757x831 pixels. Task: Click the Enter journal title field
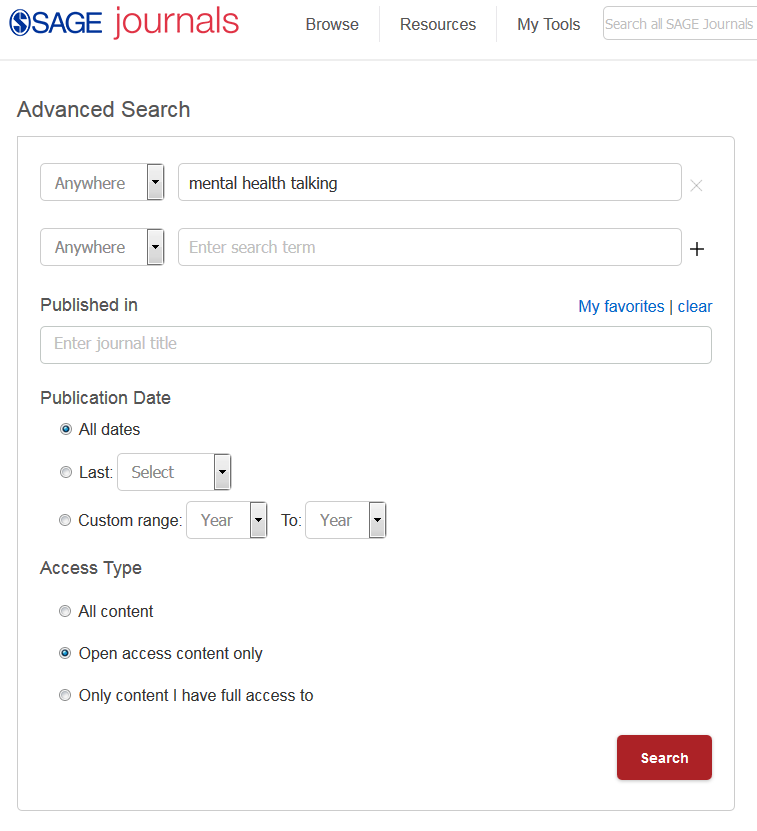(376, 344)
